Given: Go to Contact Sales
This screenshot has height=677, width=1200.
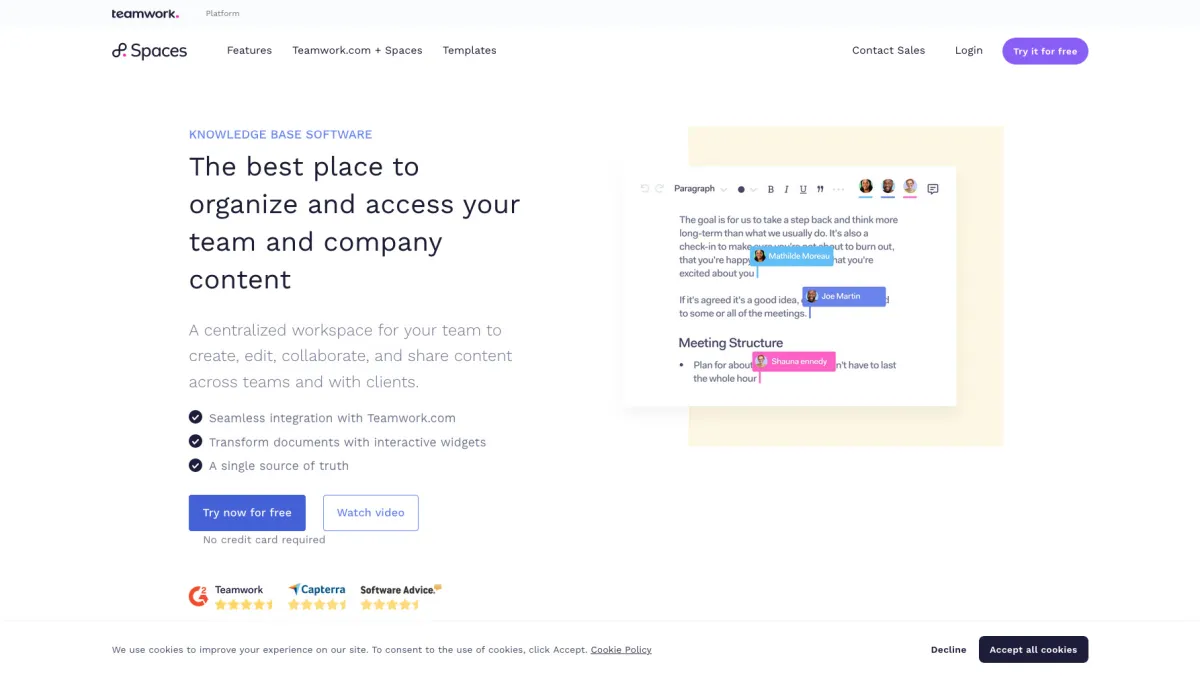Looking at the screenshot, I should 888,50.
